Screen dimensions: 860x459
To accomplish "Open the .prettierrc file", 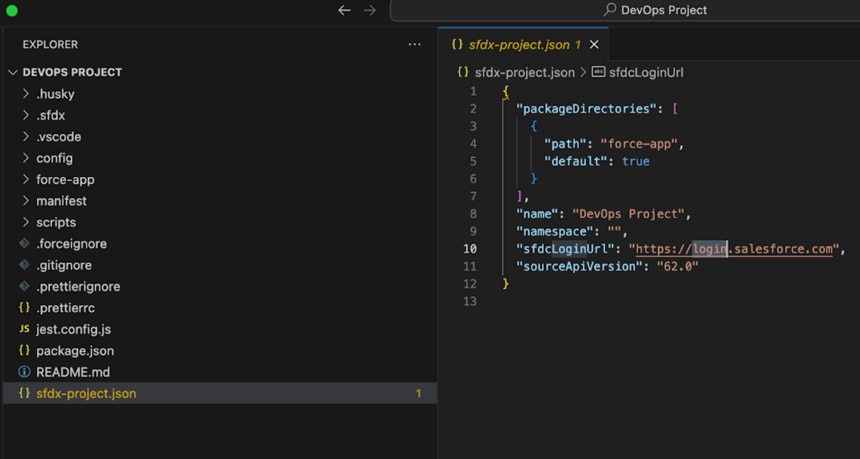I will pos(65,308).
